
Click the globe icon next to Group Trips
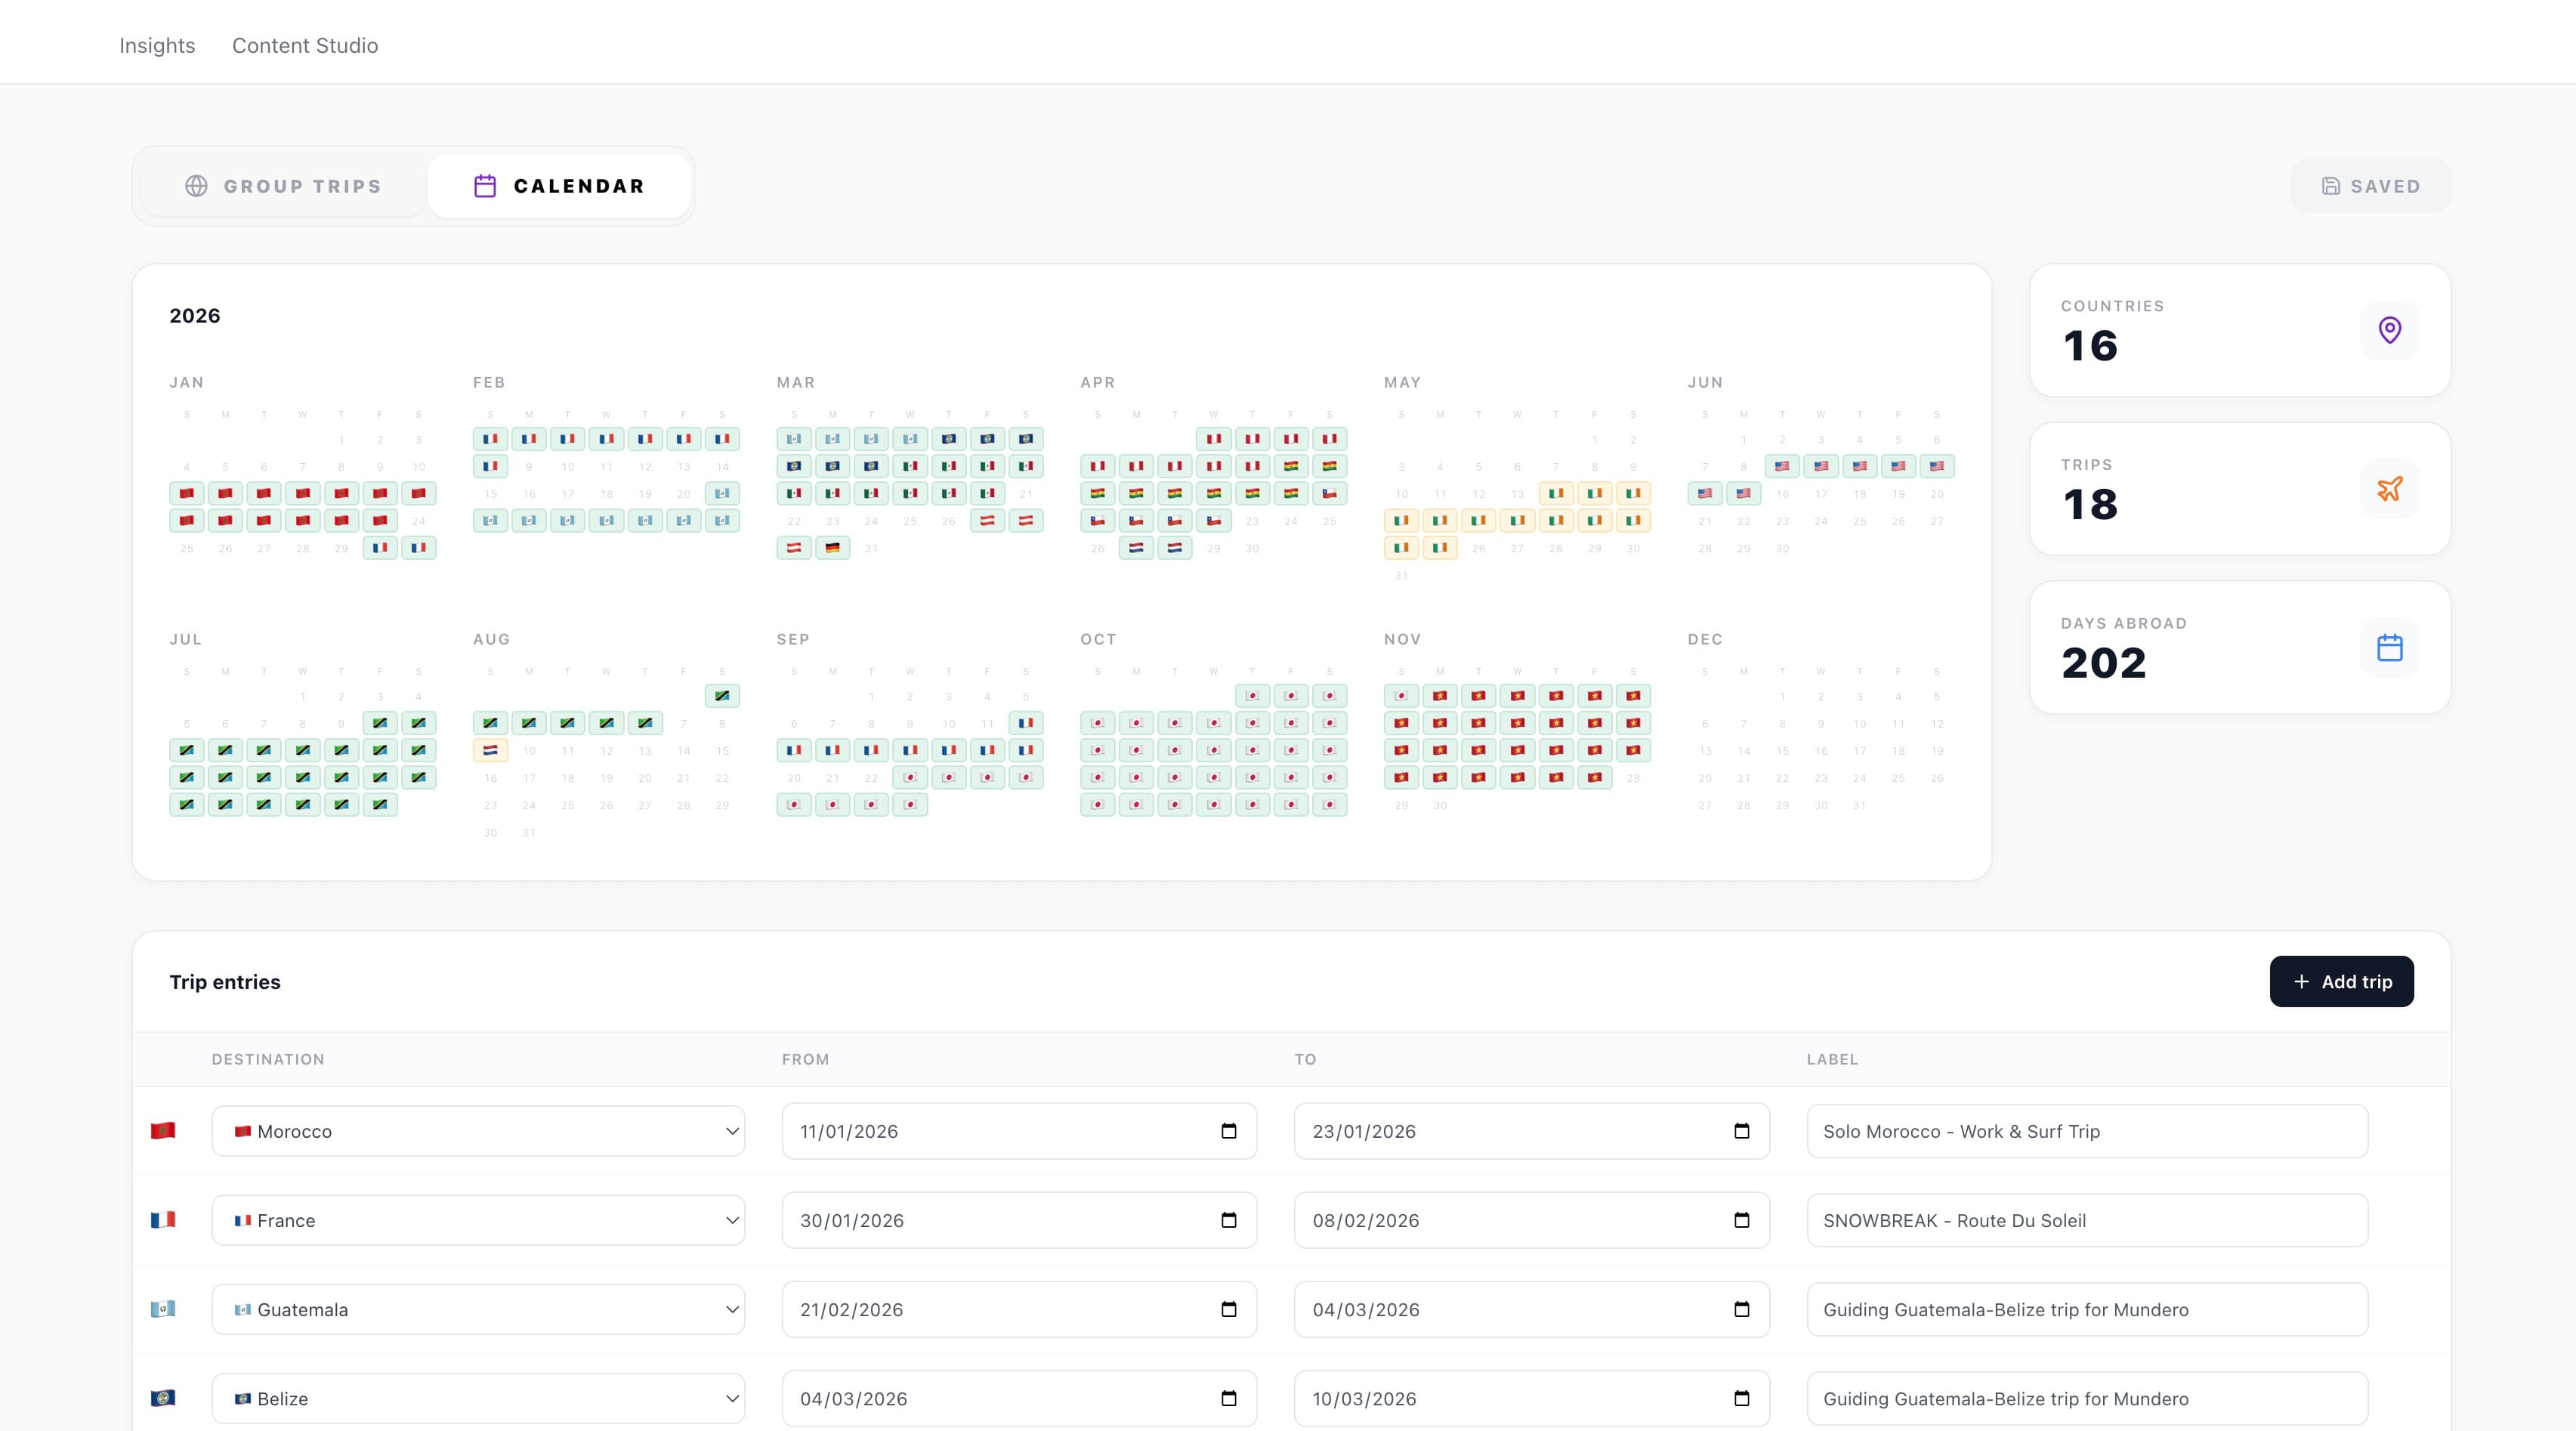(x=196, y=185)
